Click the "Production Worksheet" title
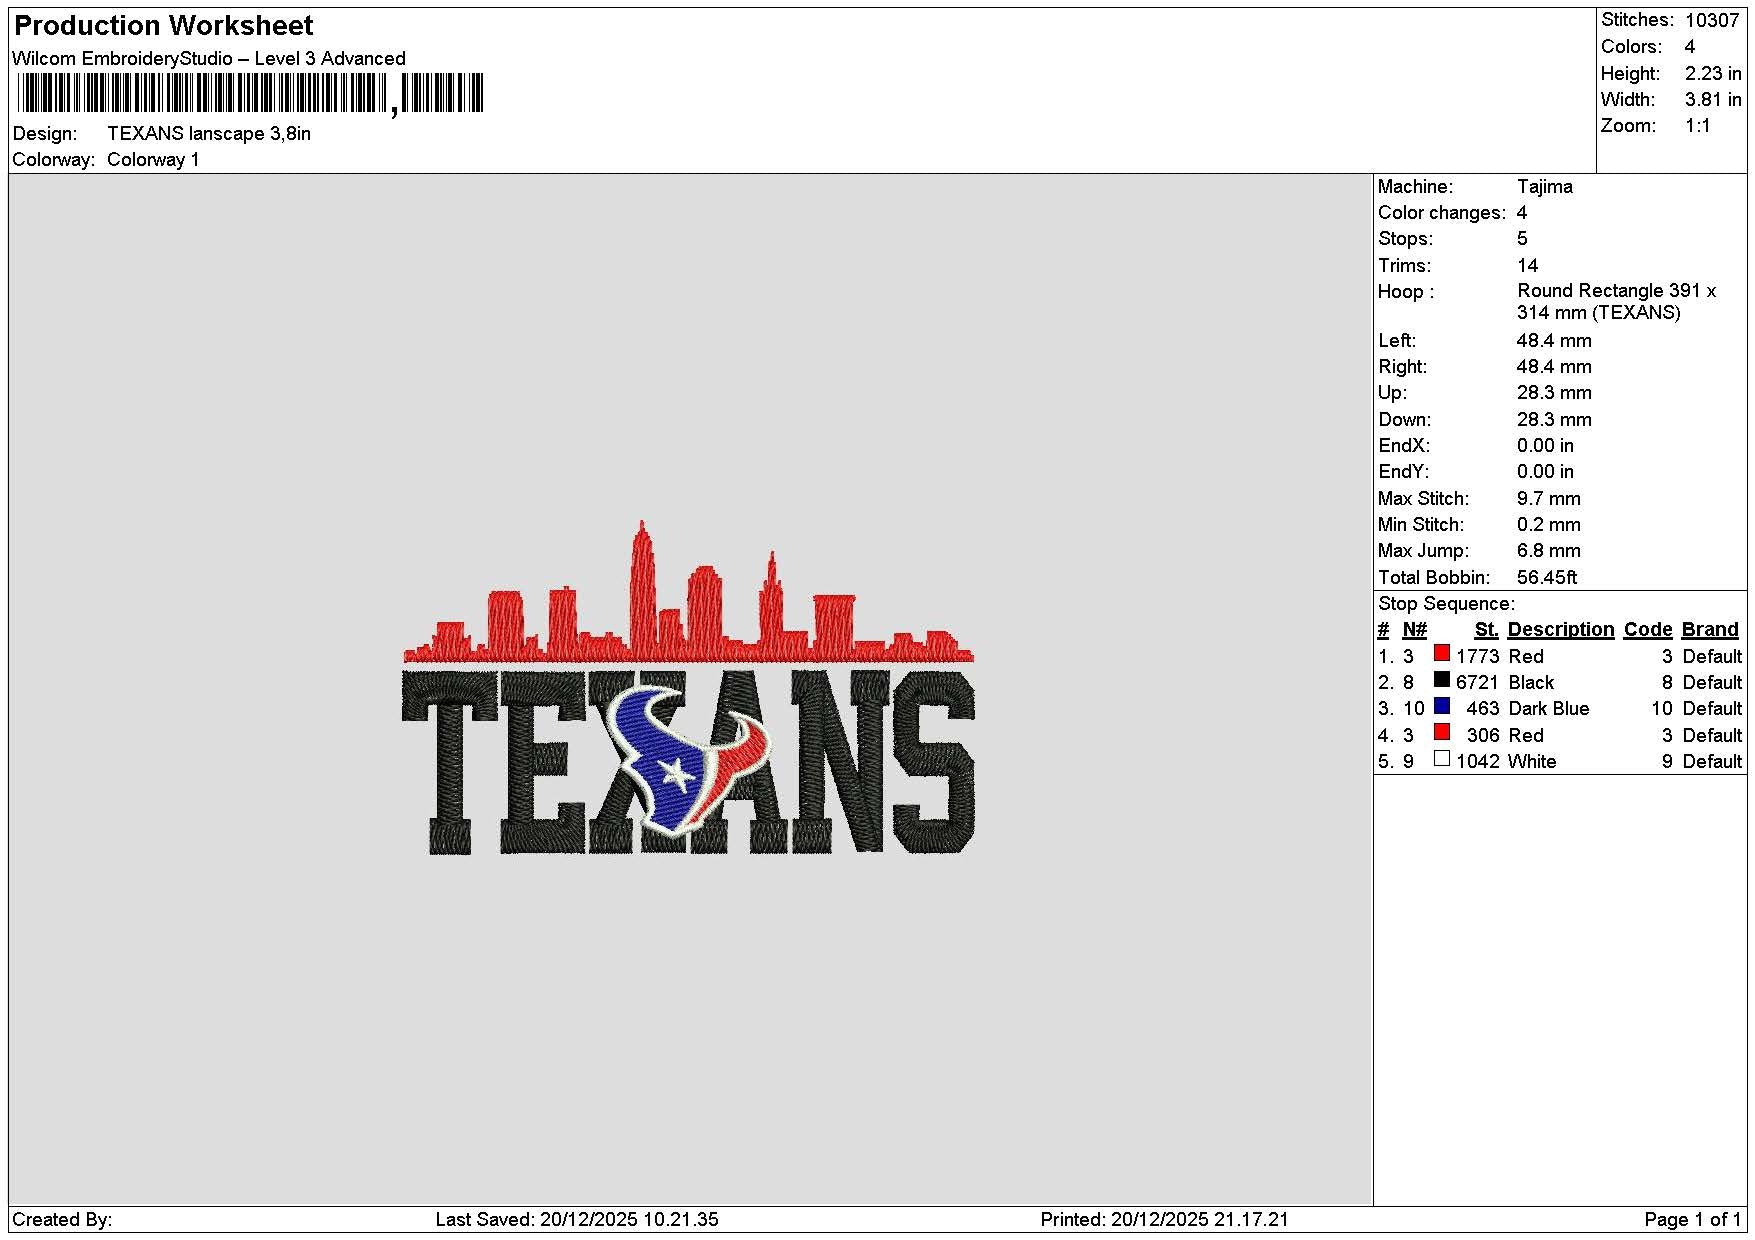Screen dimensions: 1755x1240 [x=163, y=25]
